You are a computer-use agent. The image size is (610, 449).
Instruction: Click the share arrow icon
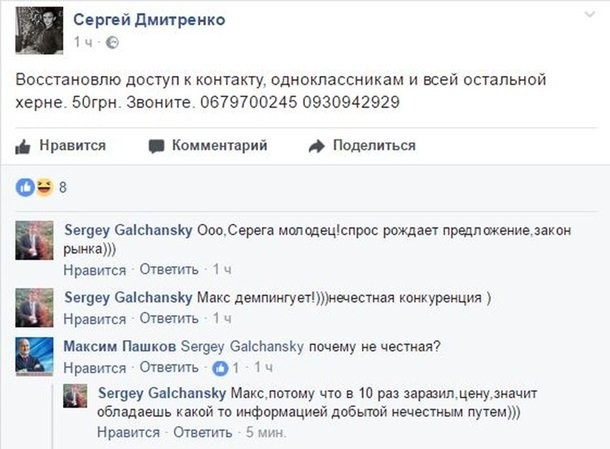[x=317, y=146]
